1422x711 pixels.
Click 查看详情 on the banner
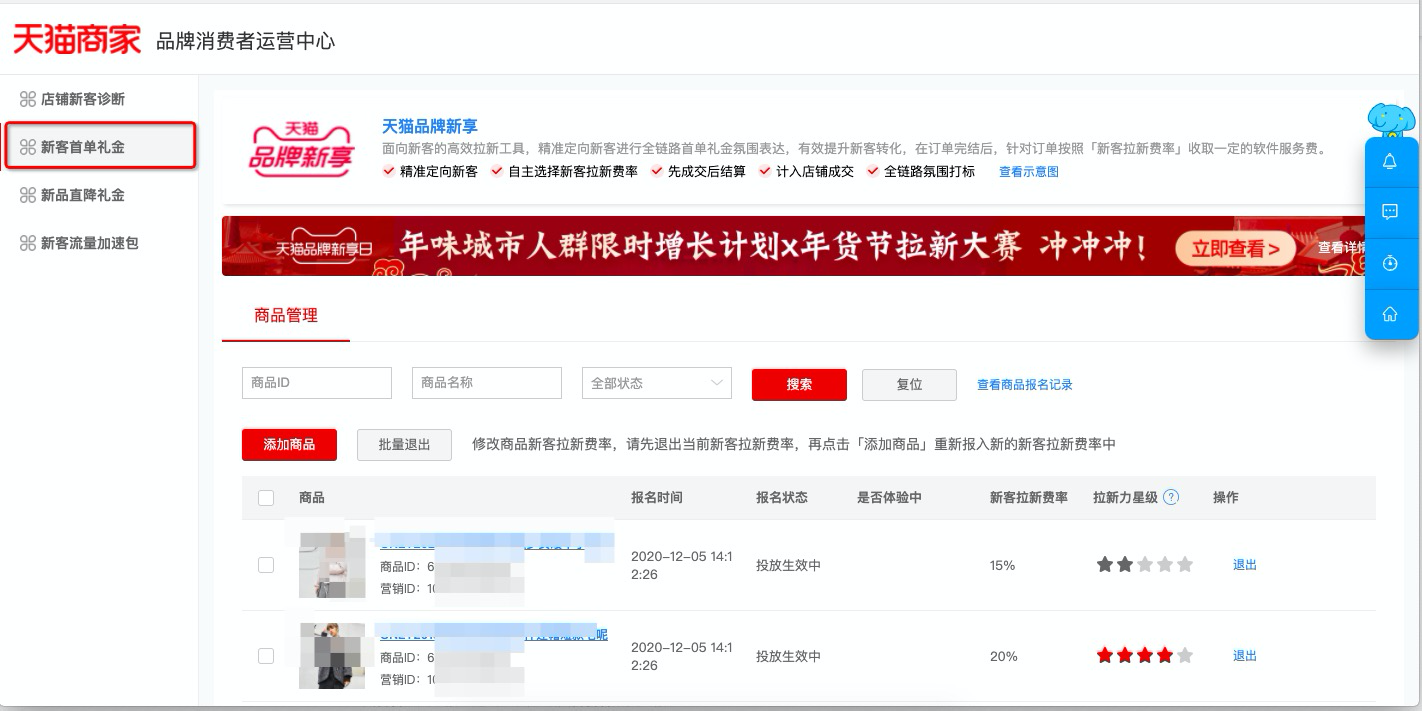pos(1341,248)
